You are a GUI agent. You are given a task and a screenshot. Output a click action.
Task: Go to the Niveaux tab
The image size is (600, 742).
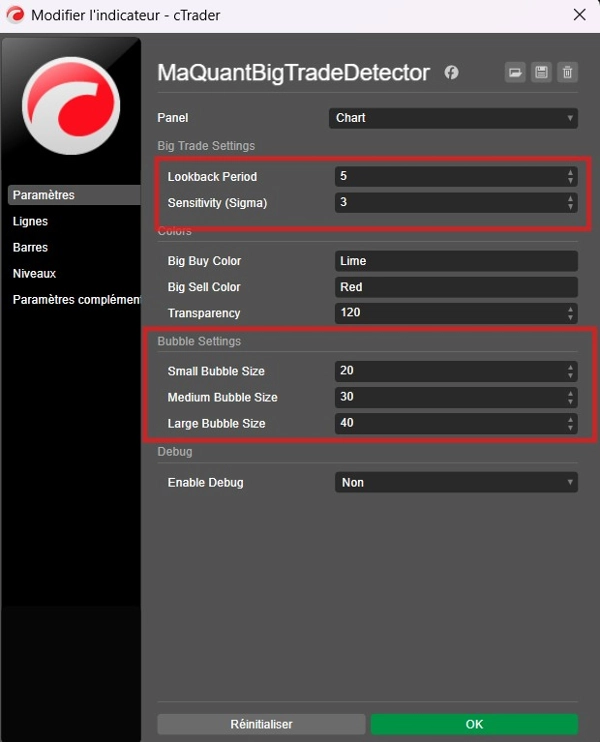pyautogui.click(x=34, y=274)
